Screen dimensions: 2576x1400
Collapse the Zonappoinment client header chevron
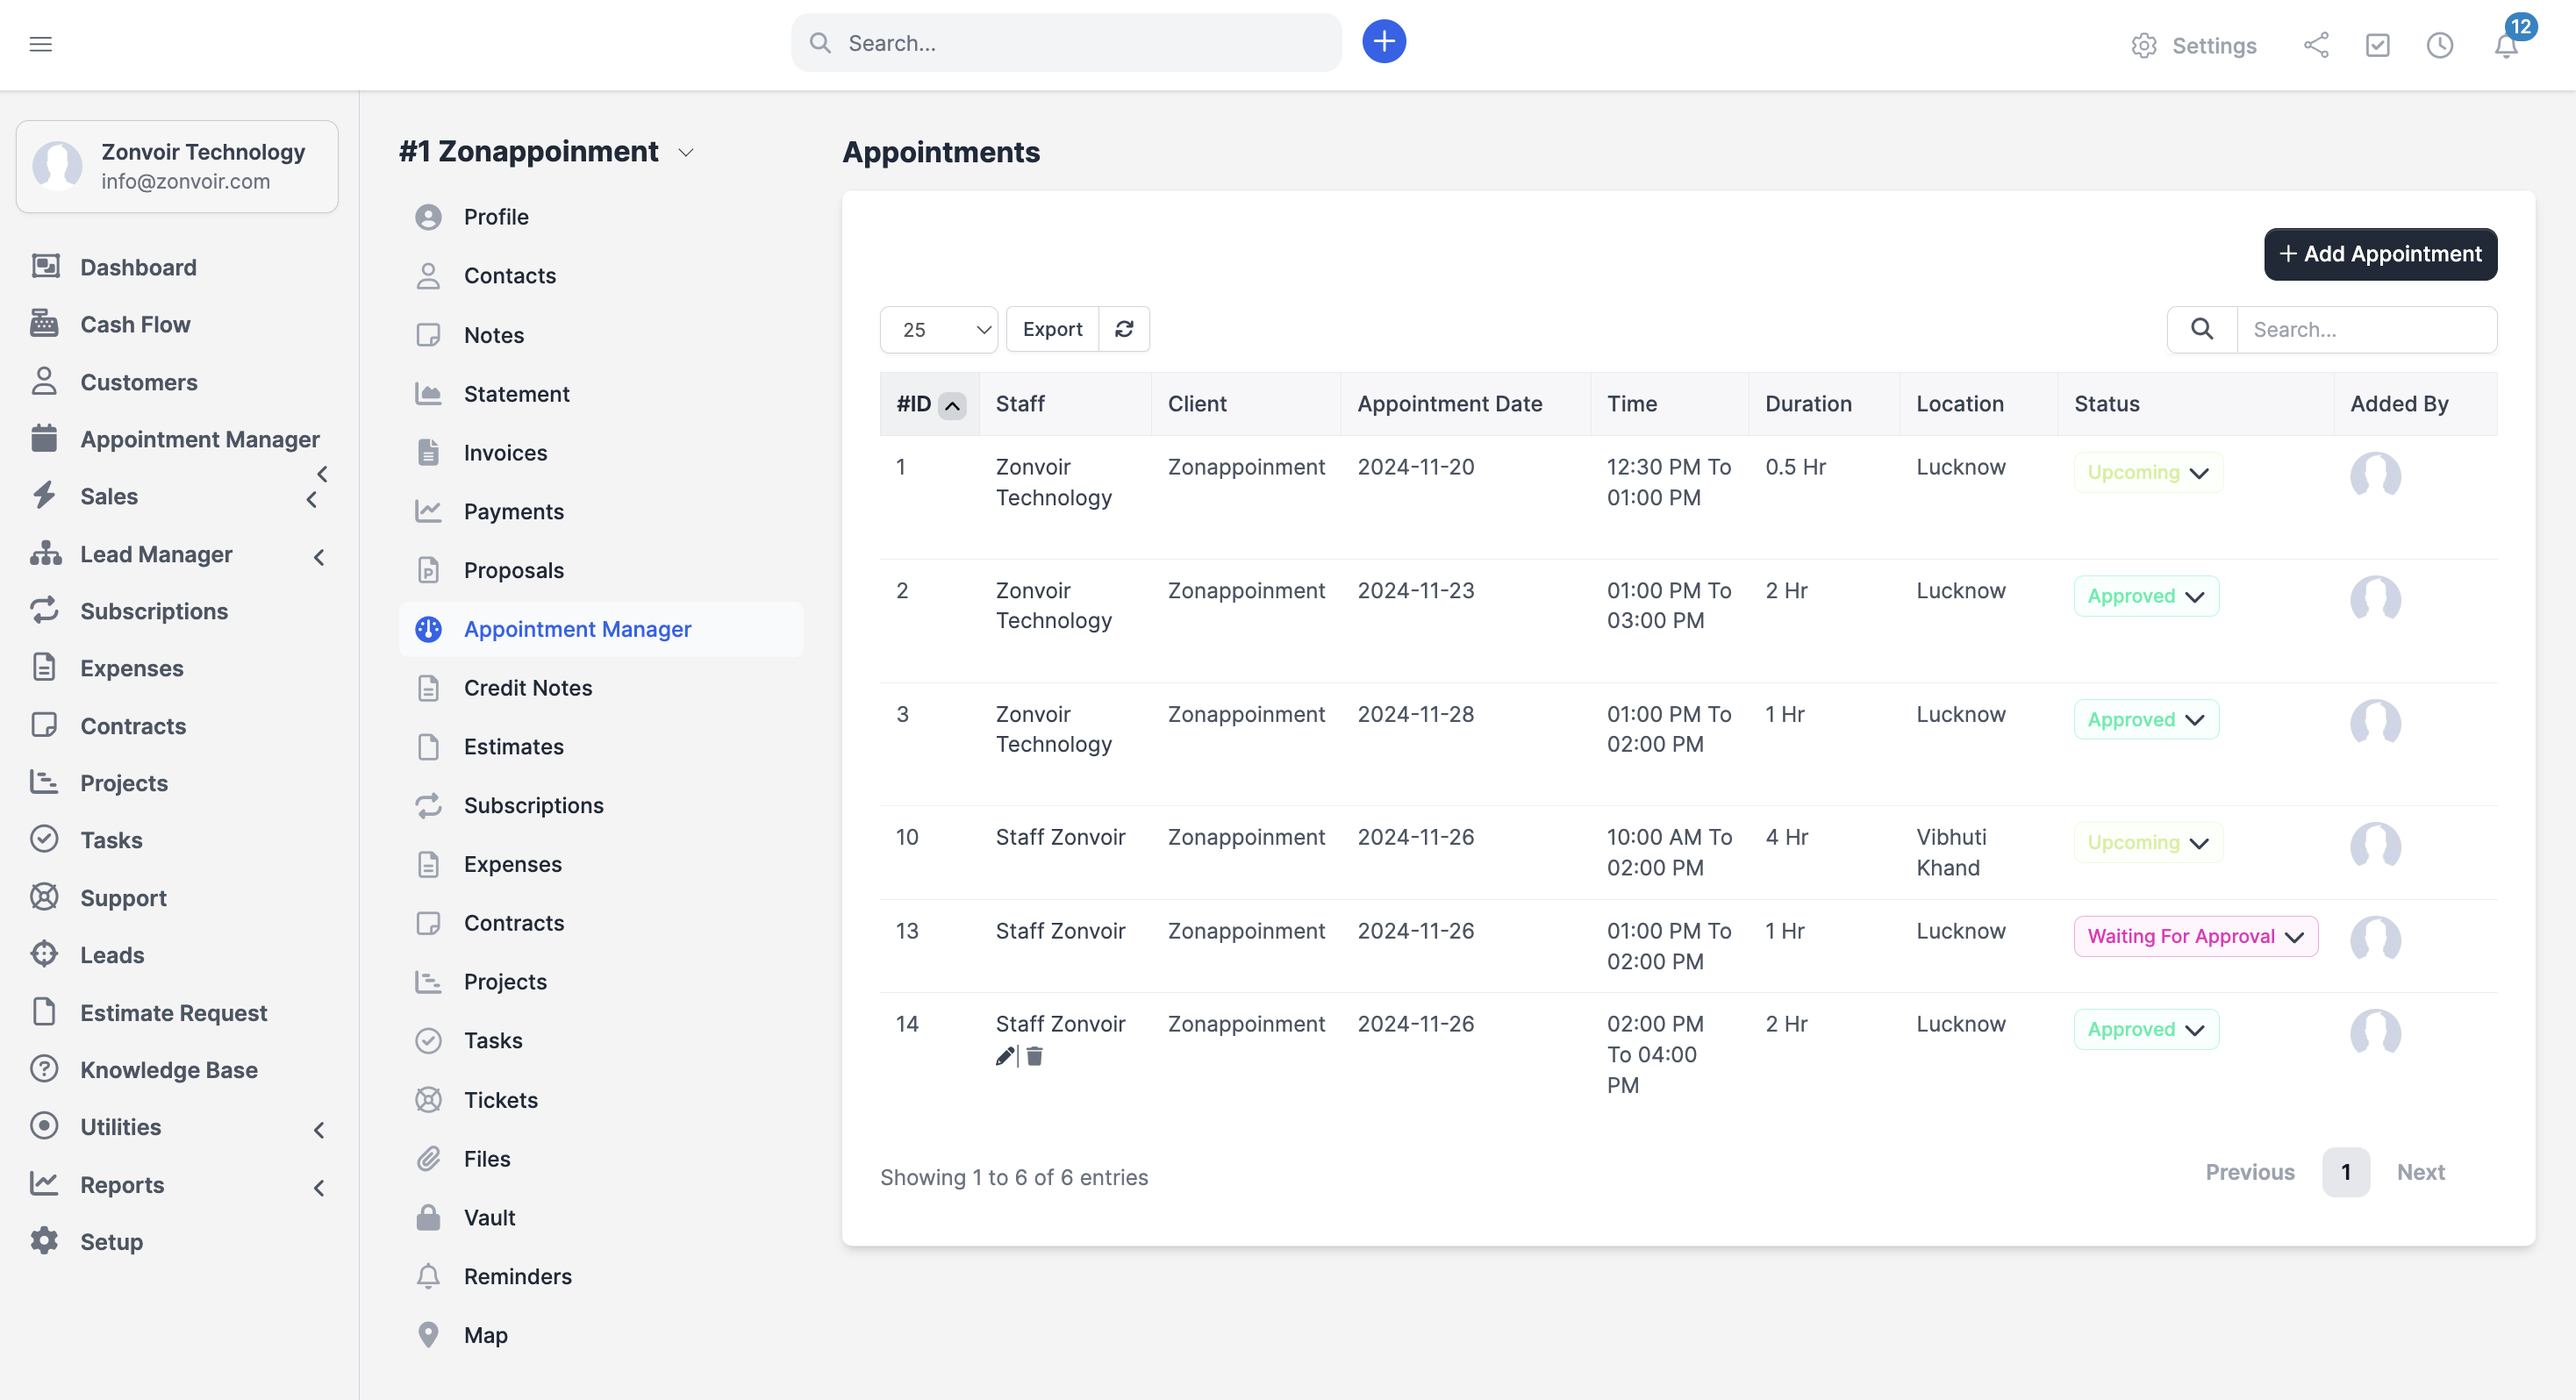(686, 152)
